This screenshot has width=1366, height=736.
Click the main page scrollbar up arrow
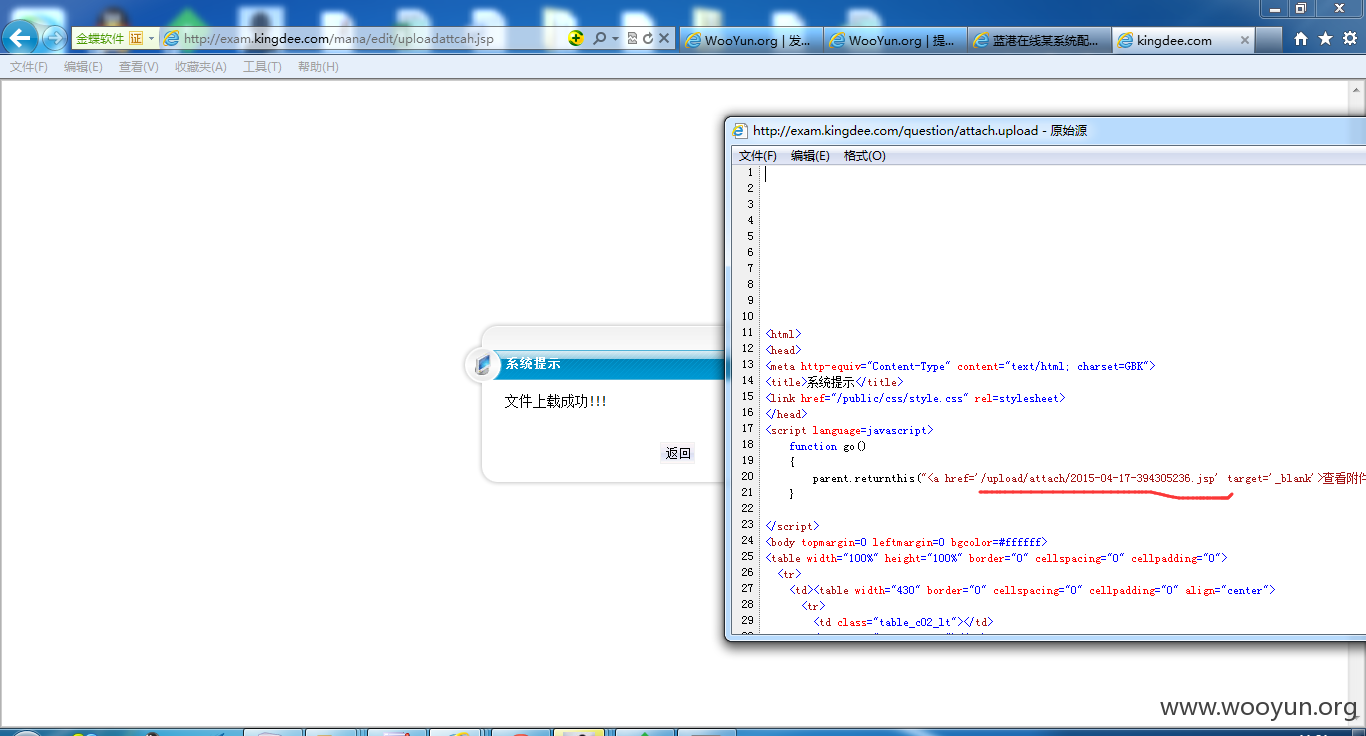coord(1357,89)
